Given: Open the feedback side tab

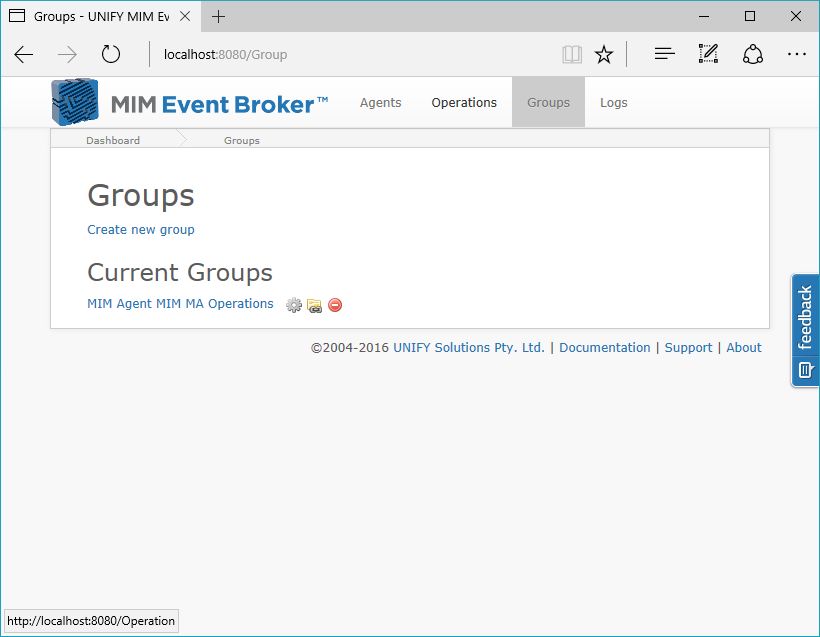Looking at the screenshot, I should [805, 331].
